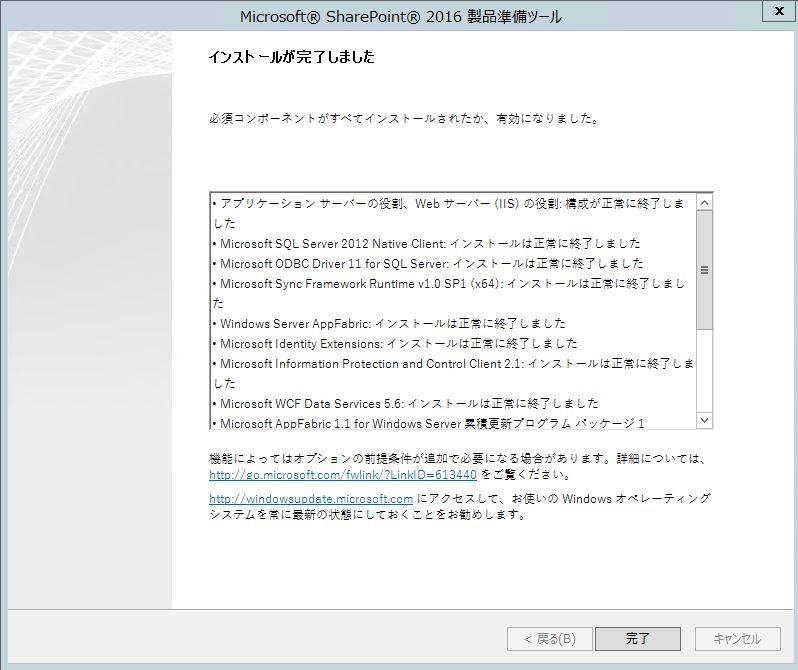Click the scrollbar thumb of the component list

point(704,270)
